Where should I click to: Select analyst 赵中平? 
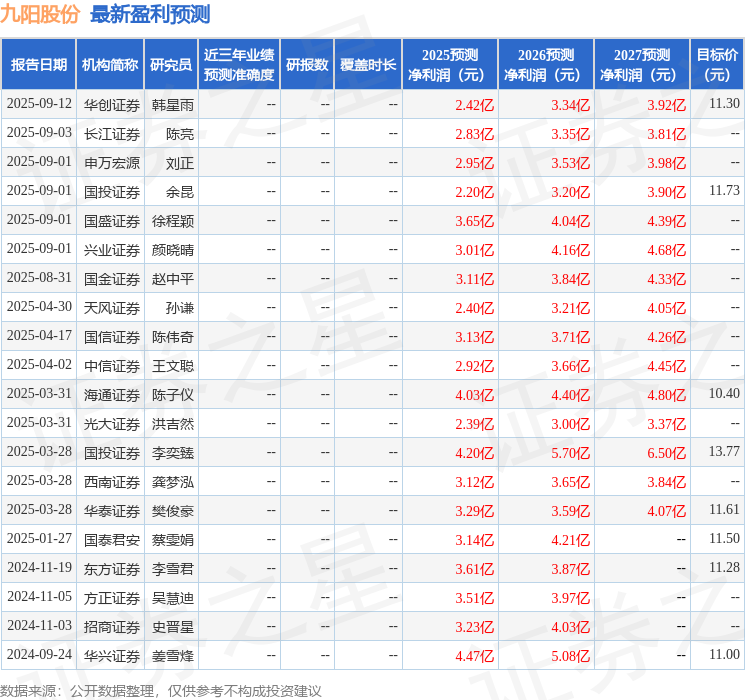pyautogui.click(x=173, y=279)
